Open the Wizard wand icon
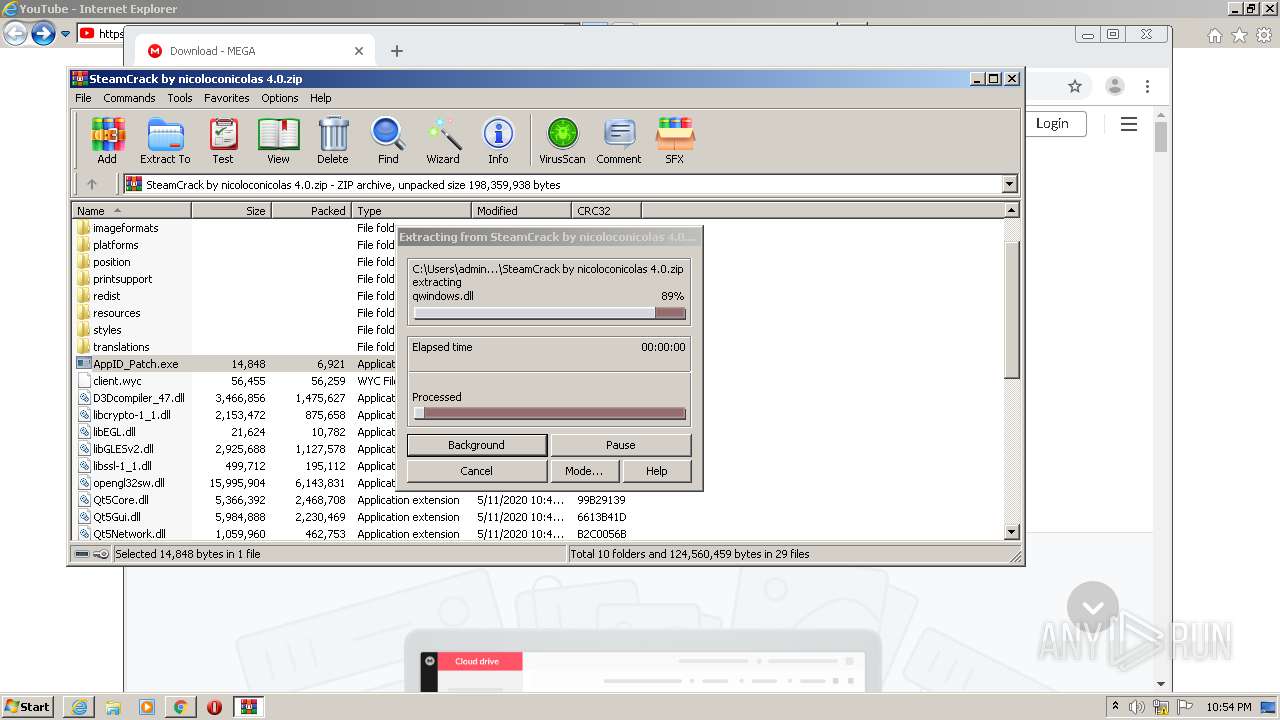1280x720 pixels. click(x=443, y=140)
